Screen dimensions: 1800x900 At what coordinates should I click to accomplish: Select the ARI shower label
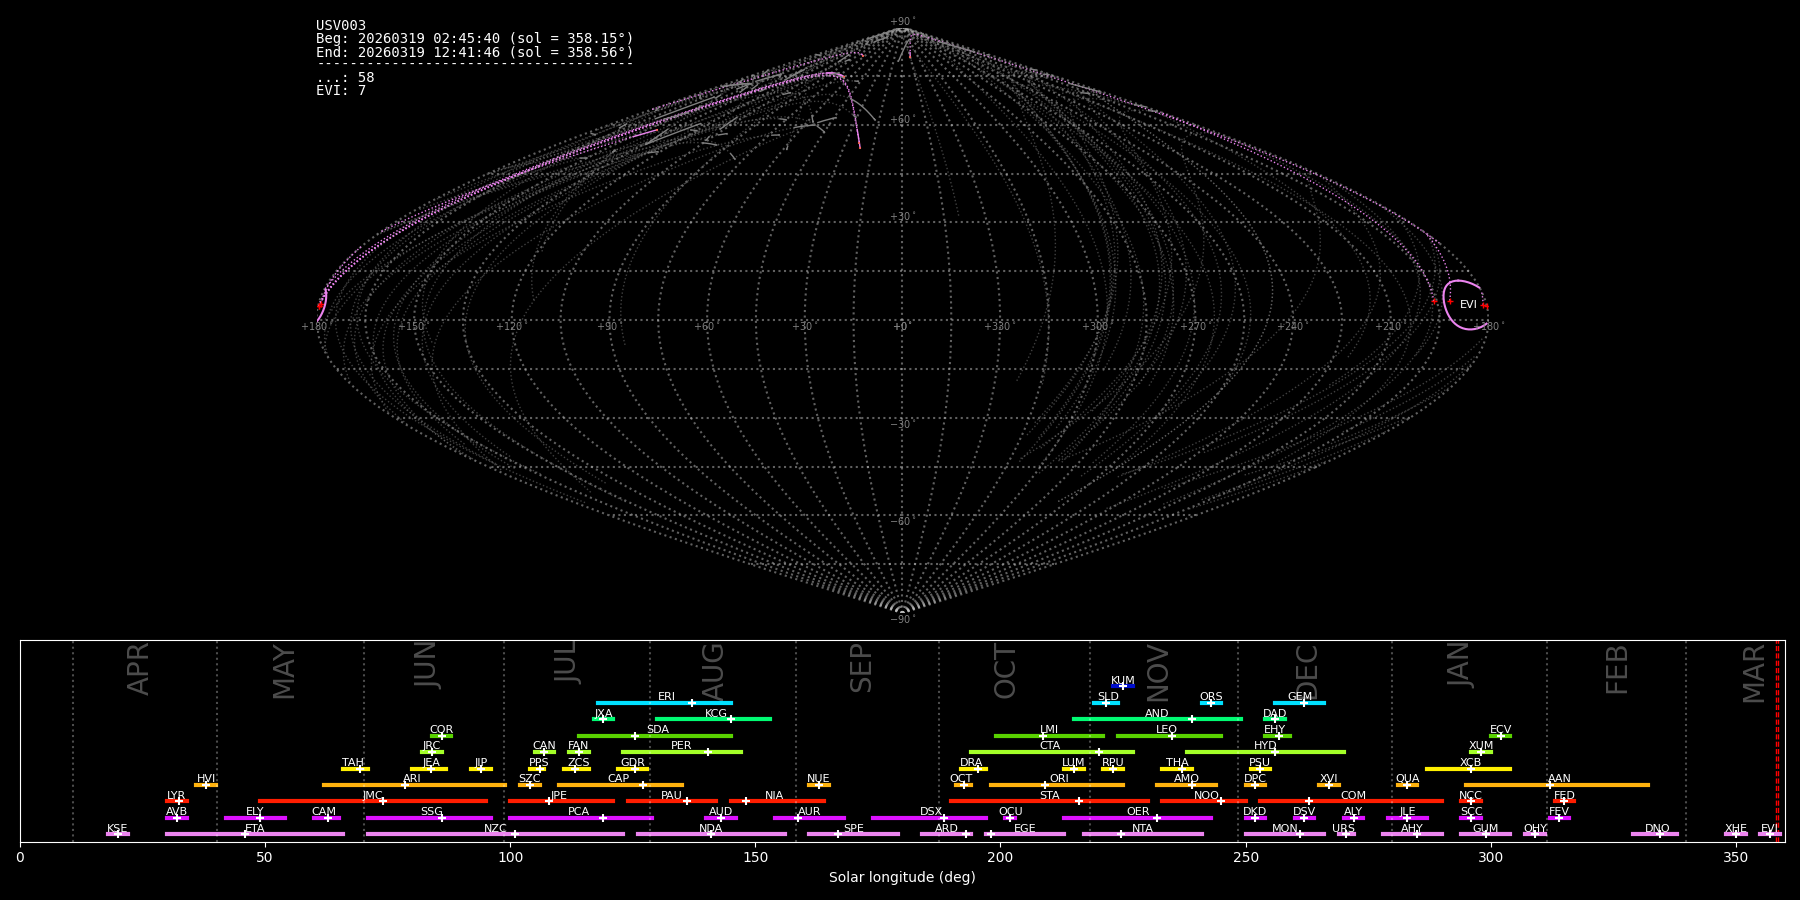[412, 779]
